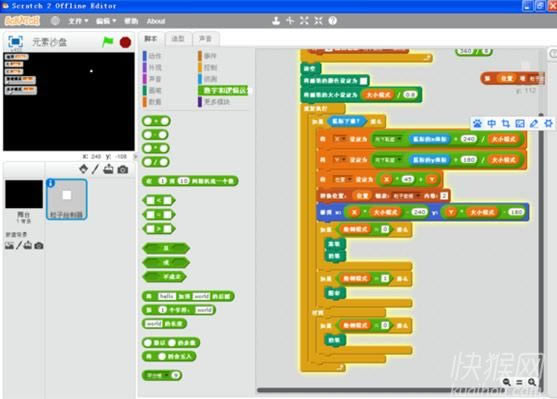Open the globe language selector
Screen dimensions: 557x399
(x=55, y=21)
